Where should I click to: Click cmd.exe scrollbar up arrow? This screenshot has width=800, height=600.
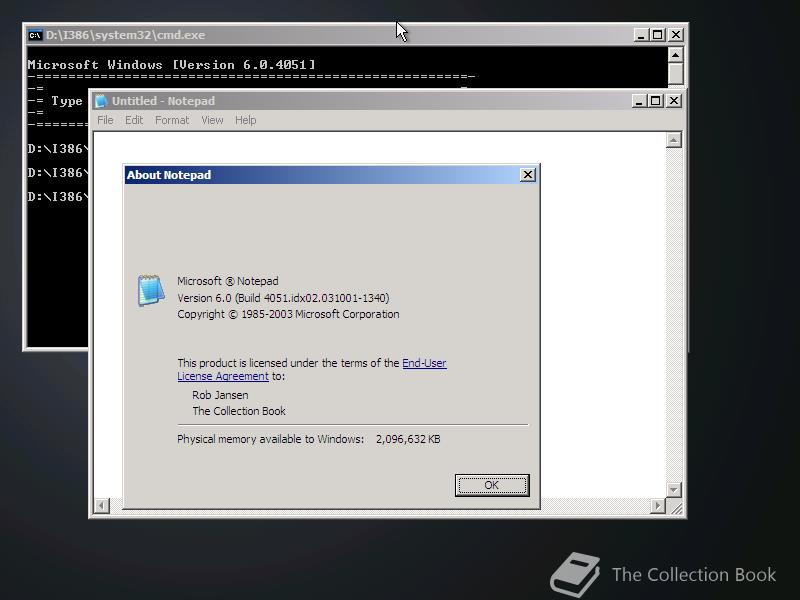tap(676, 55)
